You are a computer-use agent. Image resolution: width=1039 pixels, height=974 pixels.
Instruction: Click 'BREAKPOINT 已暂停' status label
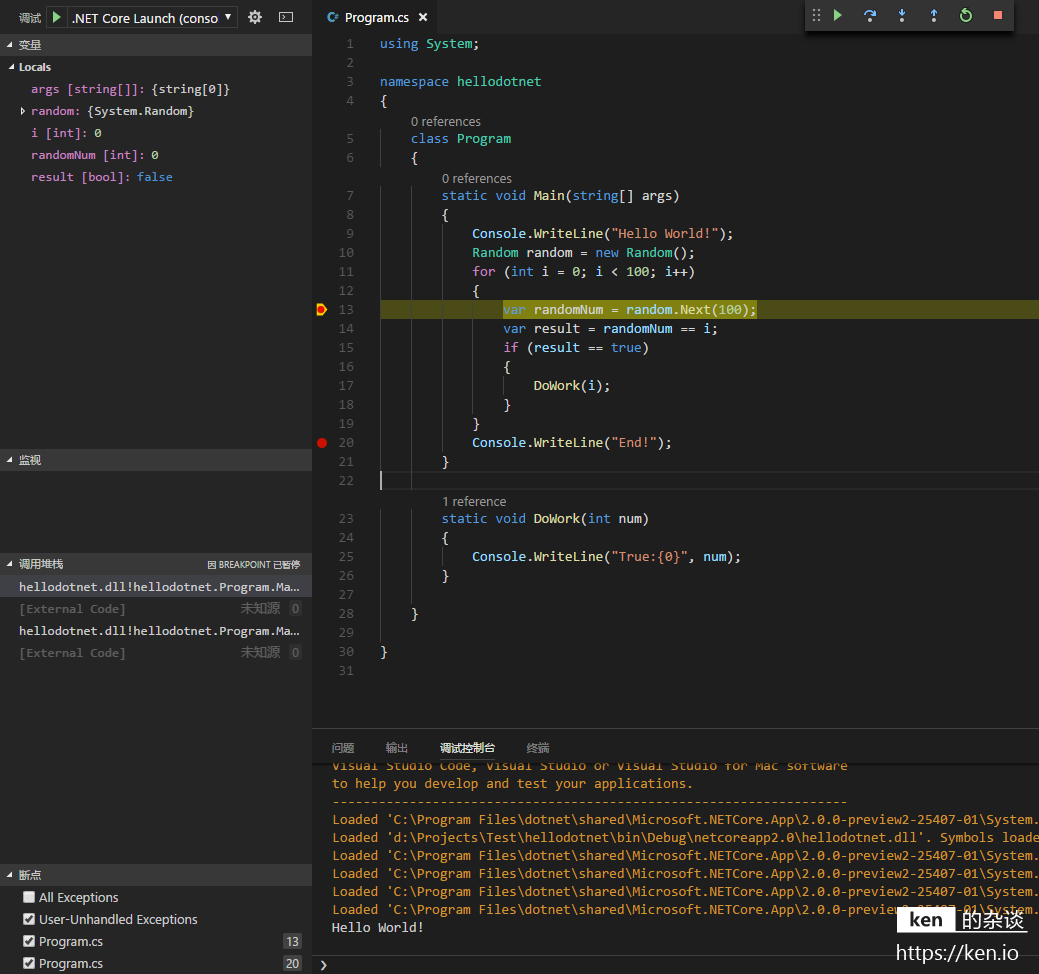[254, 565]
